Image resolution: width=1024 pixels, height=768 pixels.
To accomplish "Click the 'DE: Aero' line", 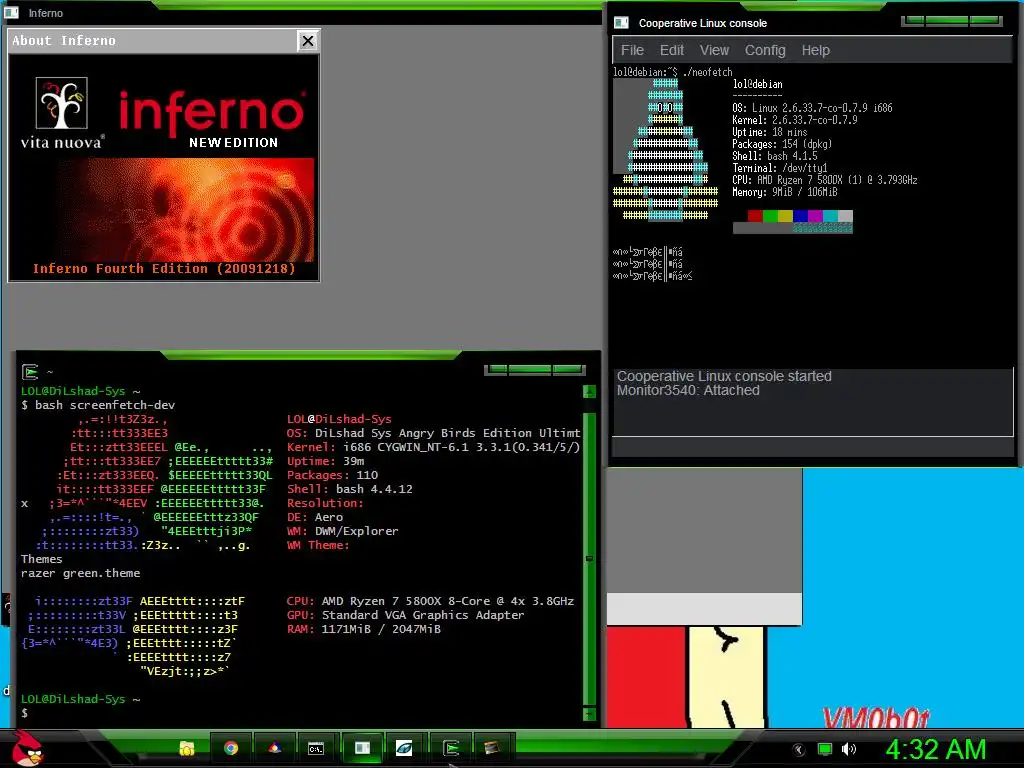I will coord(315,517).
